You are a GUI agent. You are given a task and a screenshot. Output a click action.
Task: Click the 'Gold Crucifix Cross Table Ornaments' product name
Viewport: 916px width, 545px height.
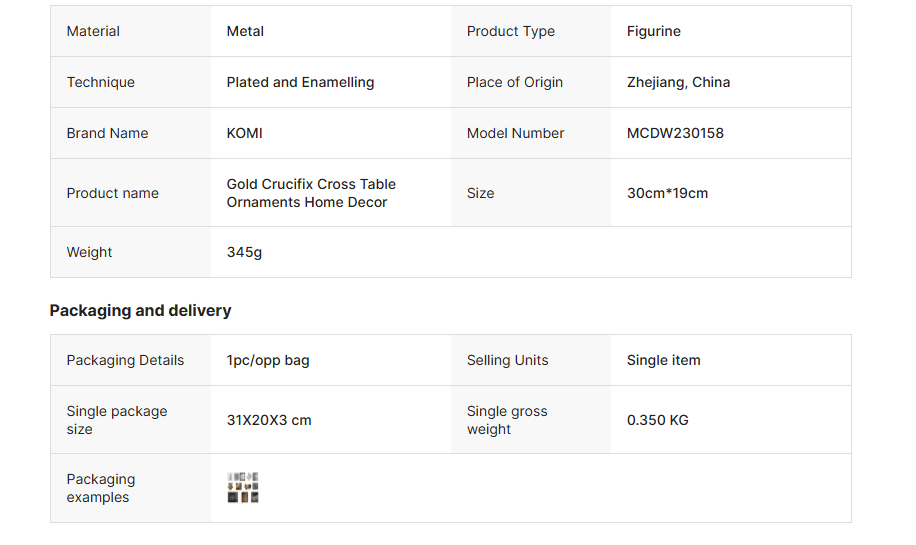311,193
